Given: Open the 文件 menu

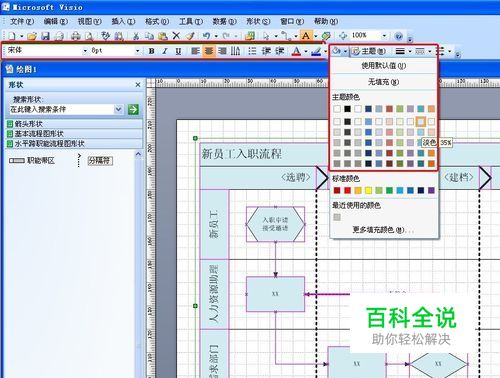Looking at the screenshot, I should pos(22,21).
